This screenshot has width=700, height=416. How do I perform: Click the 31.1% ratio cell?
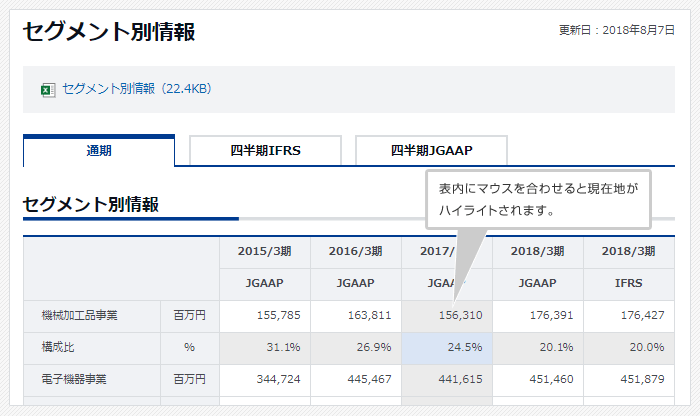pos(265,348)
